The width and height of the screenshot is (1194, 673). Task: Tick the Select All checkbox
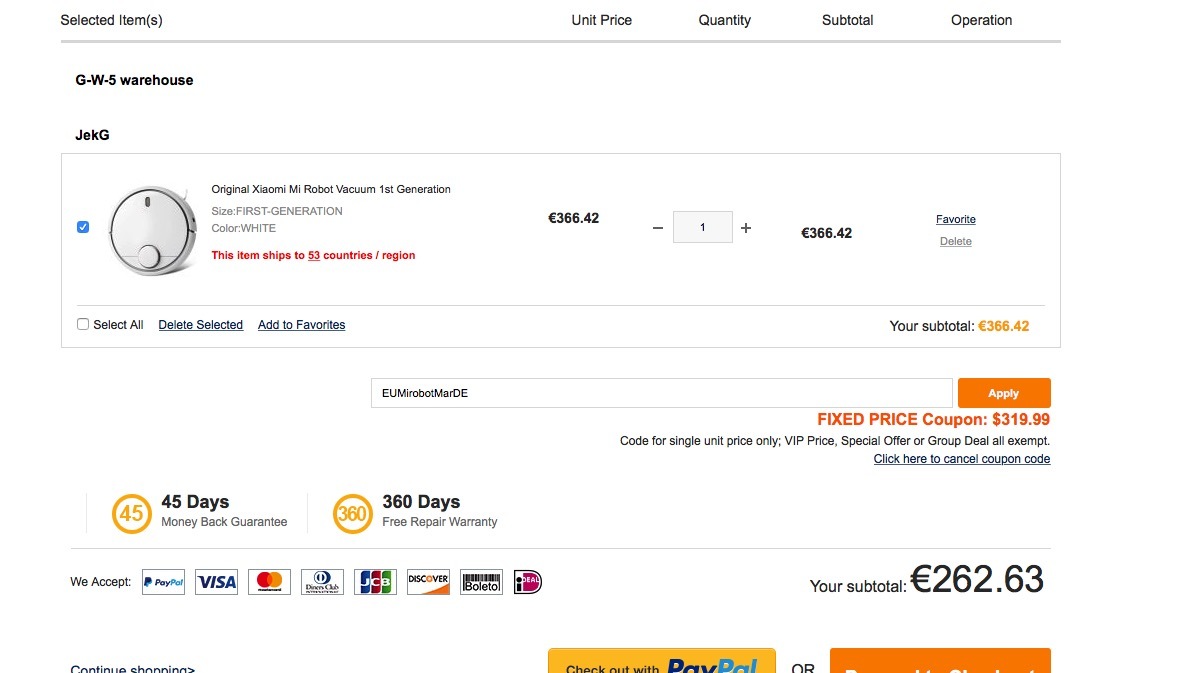tap(83, 324)
